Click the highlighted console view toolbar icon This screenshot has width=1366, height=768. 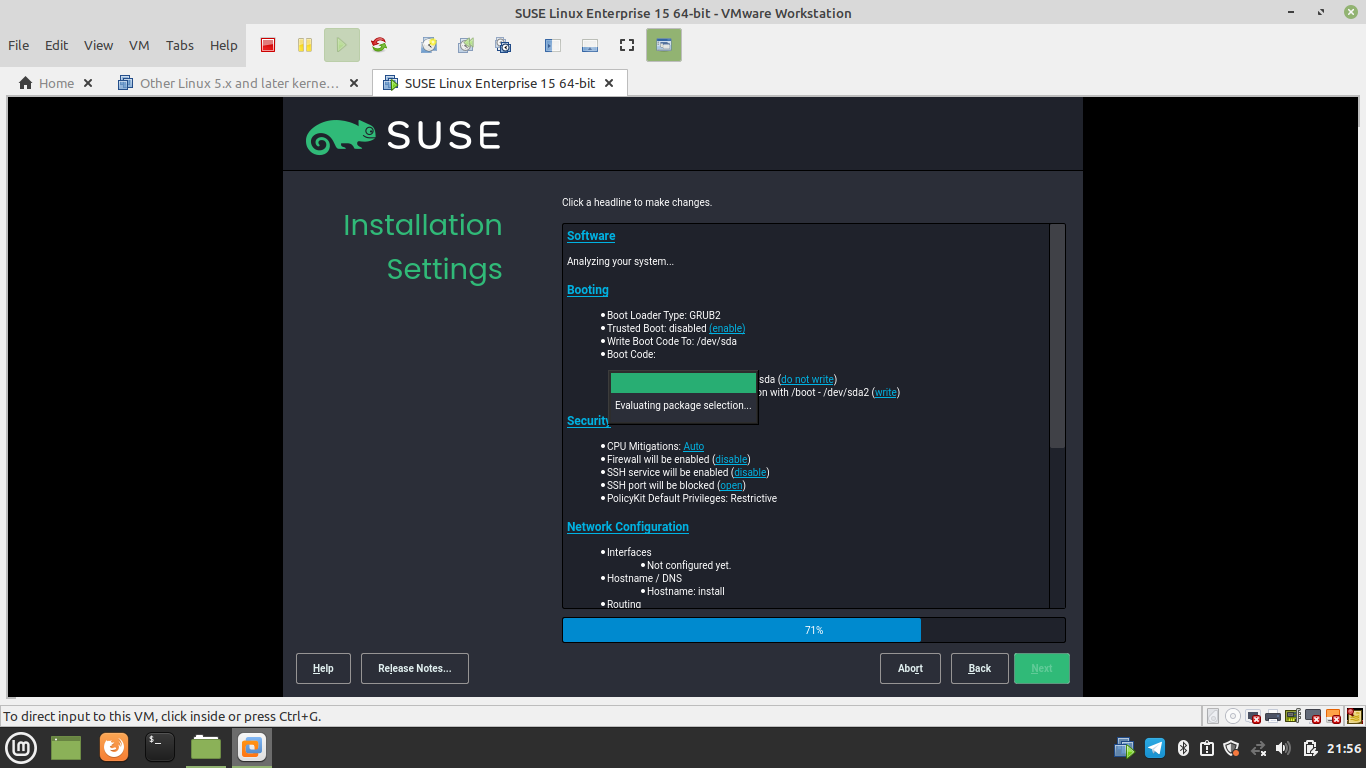(x=664, y=45)
